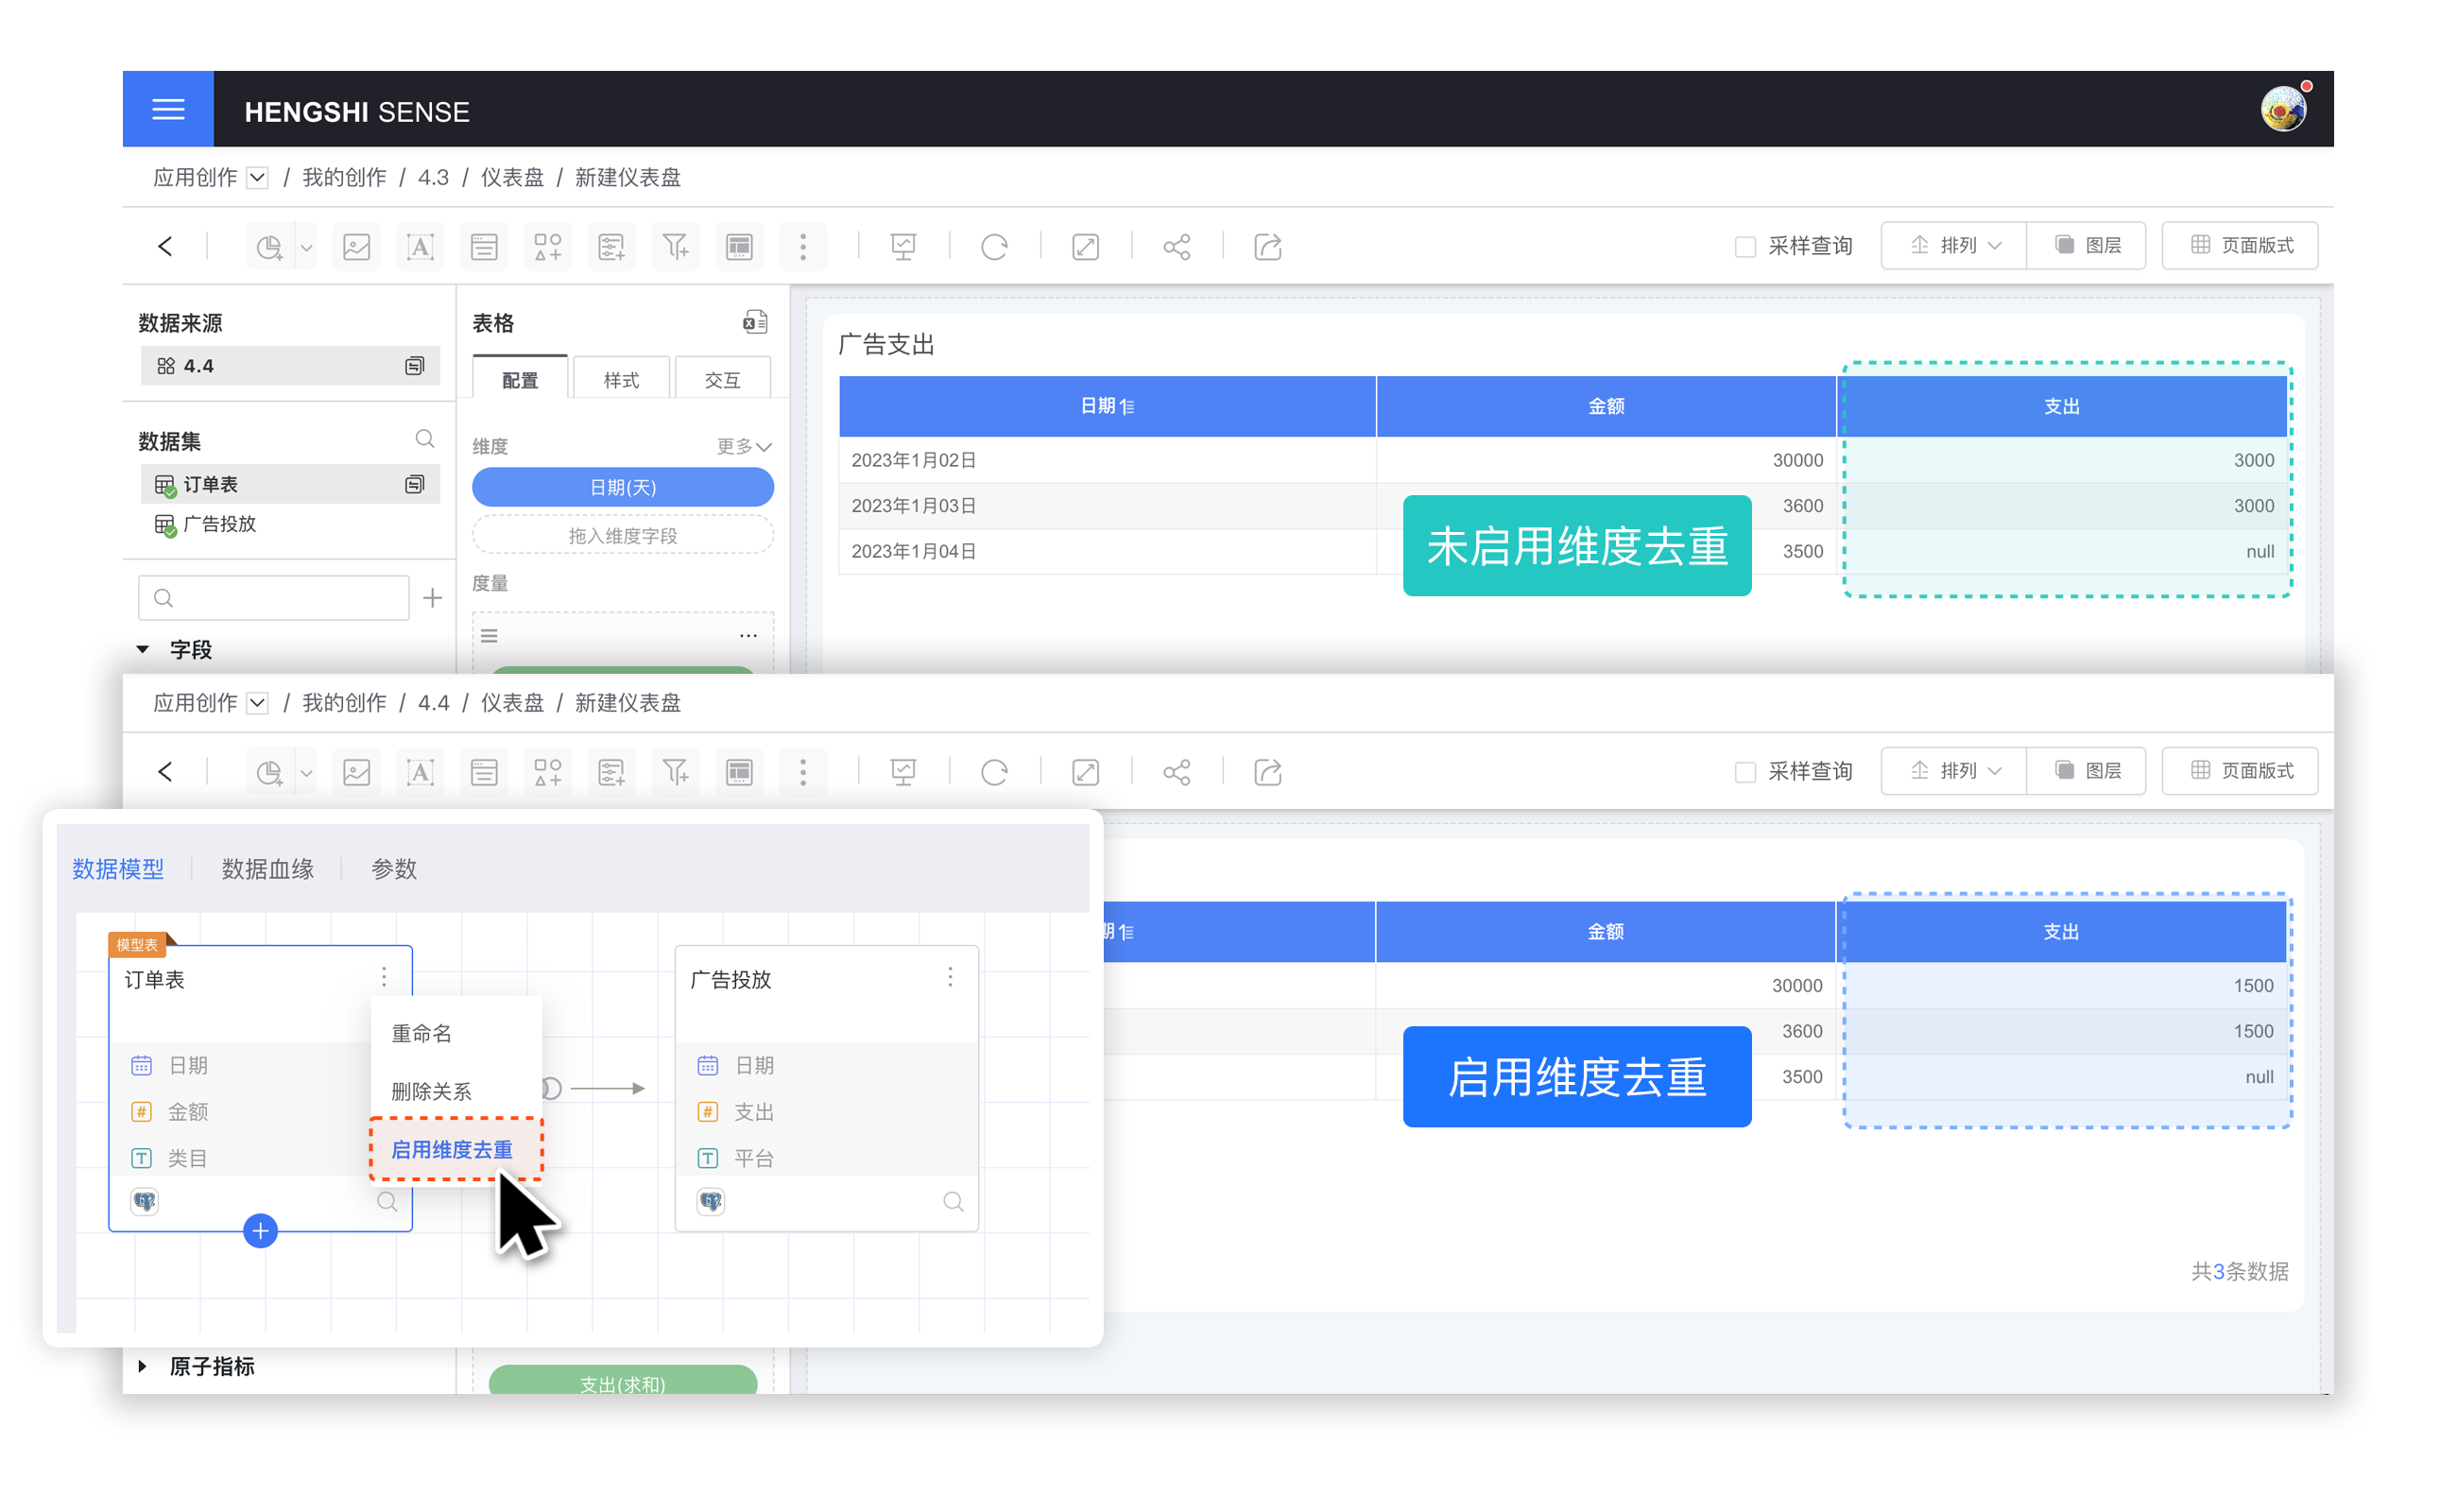Viewport: 2457px width, 1512px height.
Task: Click refresh icon in lower toolbar
Action: tap(994, 772)
